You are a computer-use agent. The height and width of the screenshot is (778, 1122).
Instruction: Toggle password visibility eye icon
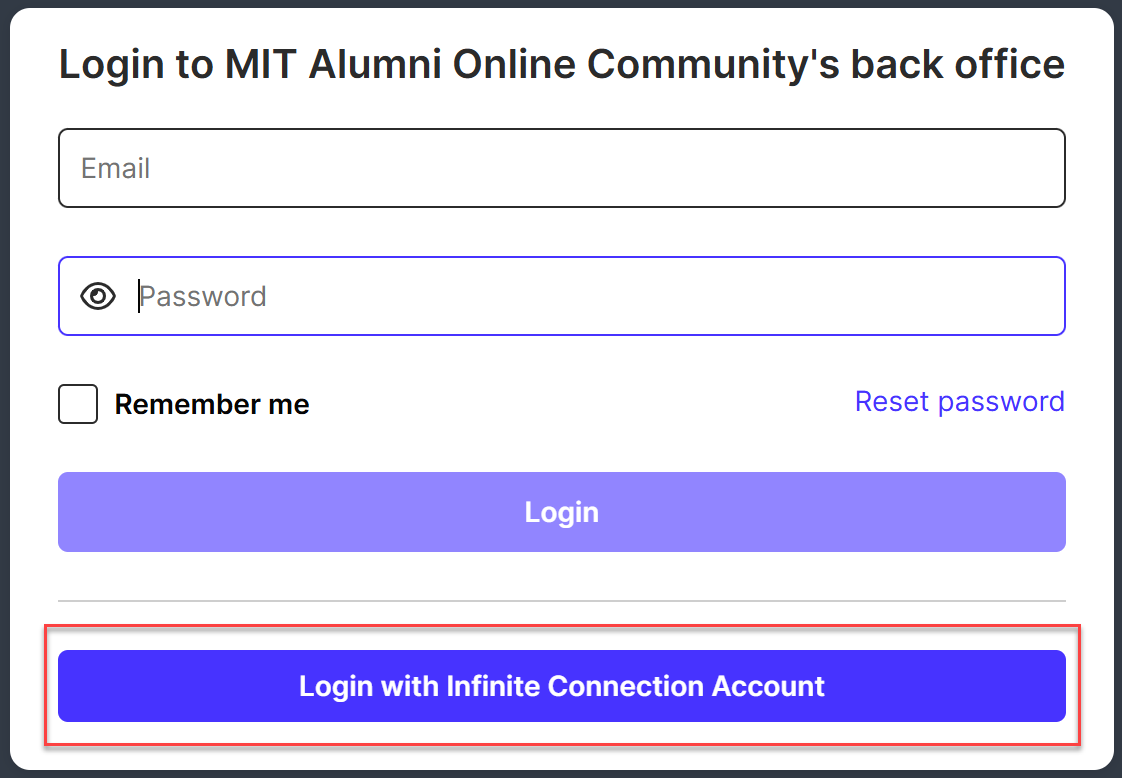(x=98, y=296)
